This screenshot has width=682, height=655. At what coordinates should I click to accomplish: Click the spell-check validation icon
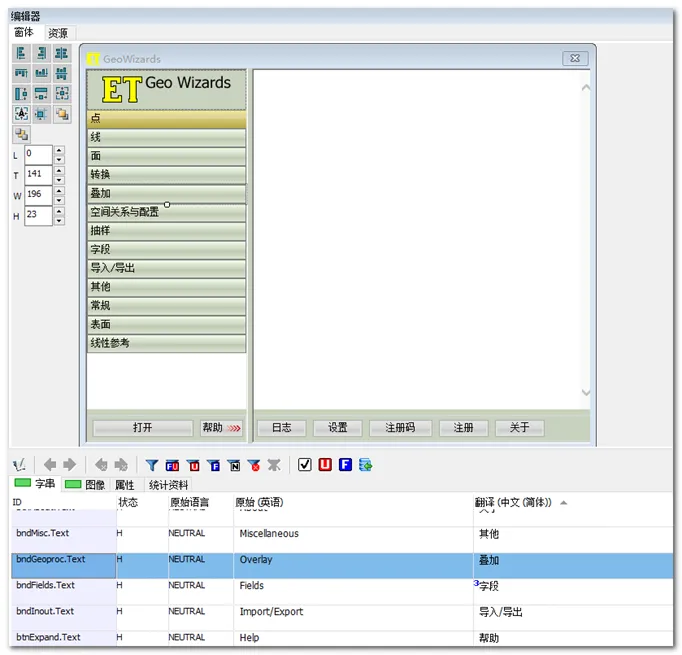coord(19,465)
